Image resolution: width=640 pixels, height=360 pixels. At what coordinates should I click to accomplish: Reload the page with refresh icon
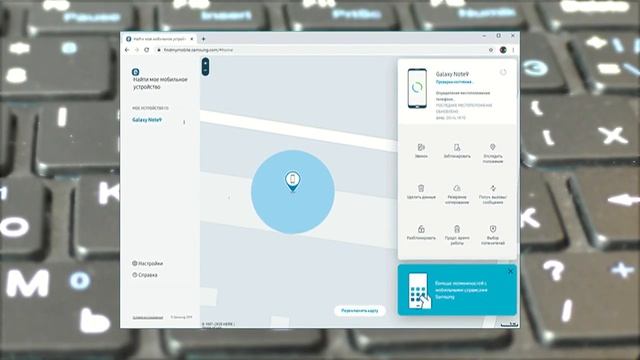coord(147,50)
